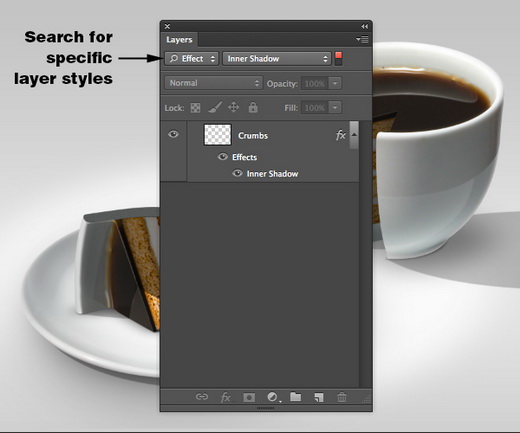Image resolution: width=520 pixels, height=433 pixels.
Task: Create new fill or adjustment layer
Action: click(273, 397)
